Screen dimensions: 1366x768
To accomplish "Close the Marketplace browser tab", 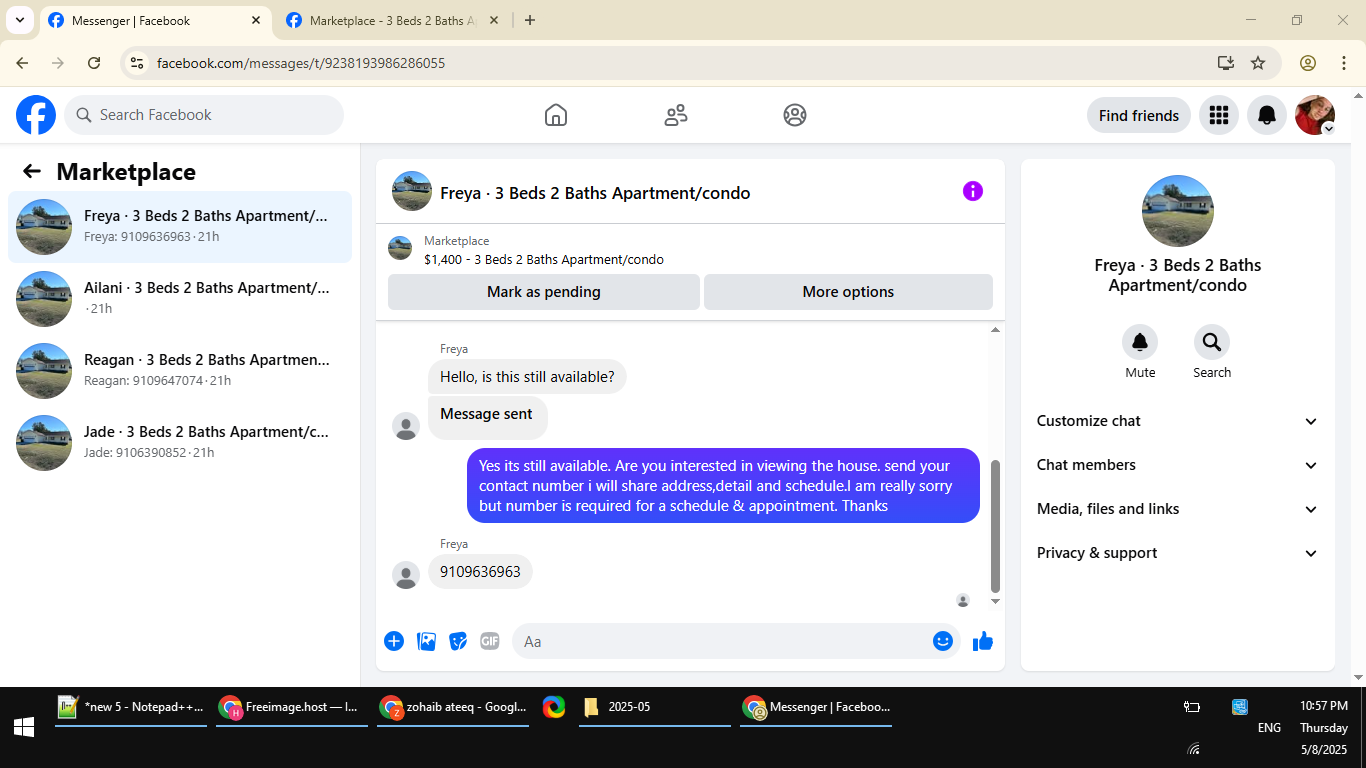I will click(x=494, y=20).
